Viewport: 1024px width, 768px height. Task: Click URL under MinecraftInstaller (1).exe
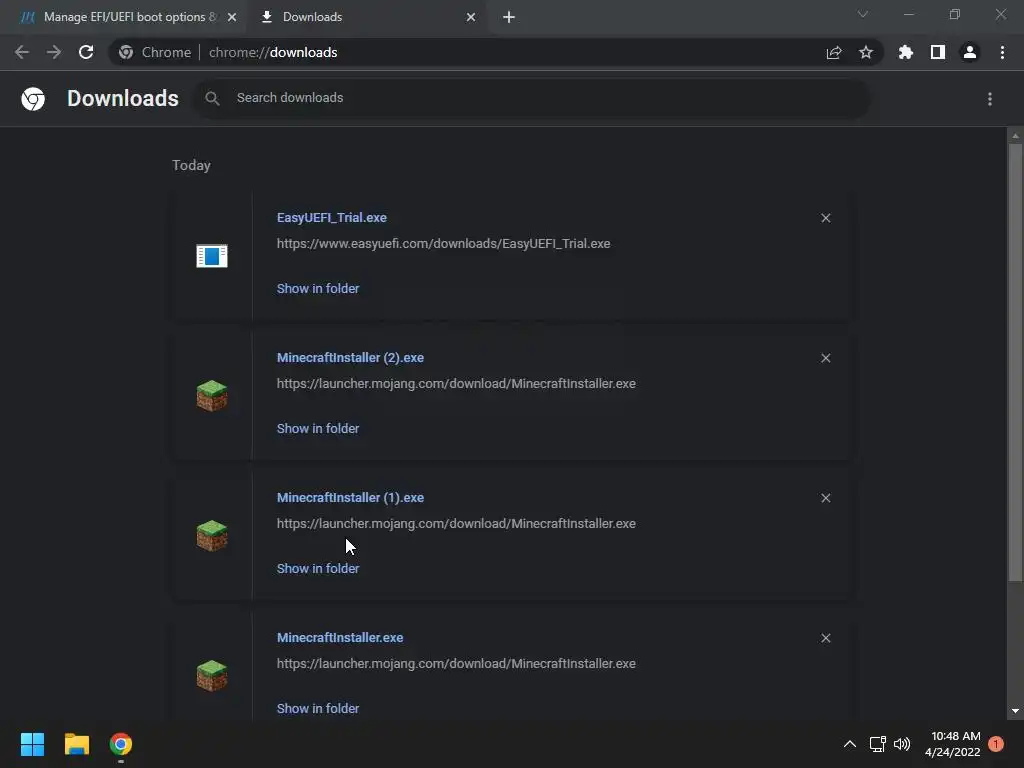(456, 524)
